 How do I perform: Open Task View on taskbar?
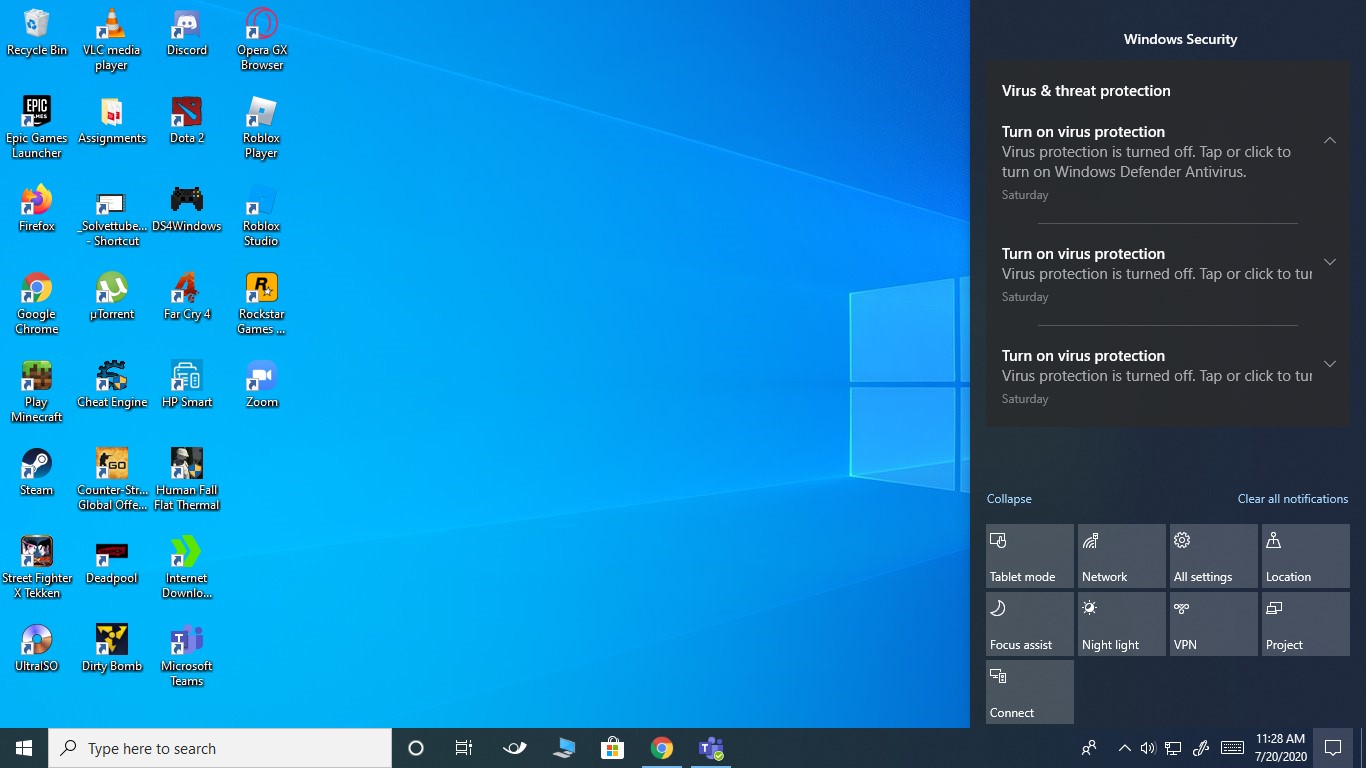(x=464, y=748)
